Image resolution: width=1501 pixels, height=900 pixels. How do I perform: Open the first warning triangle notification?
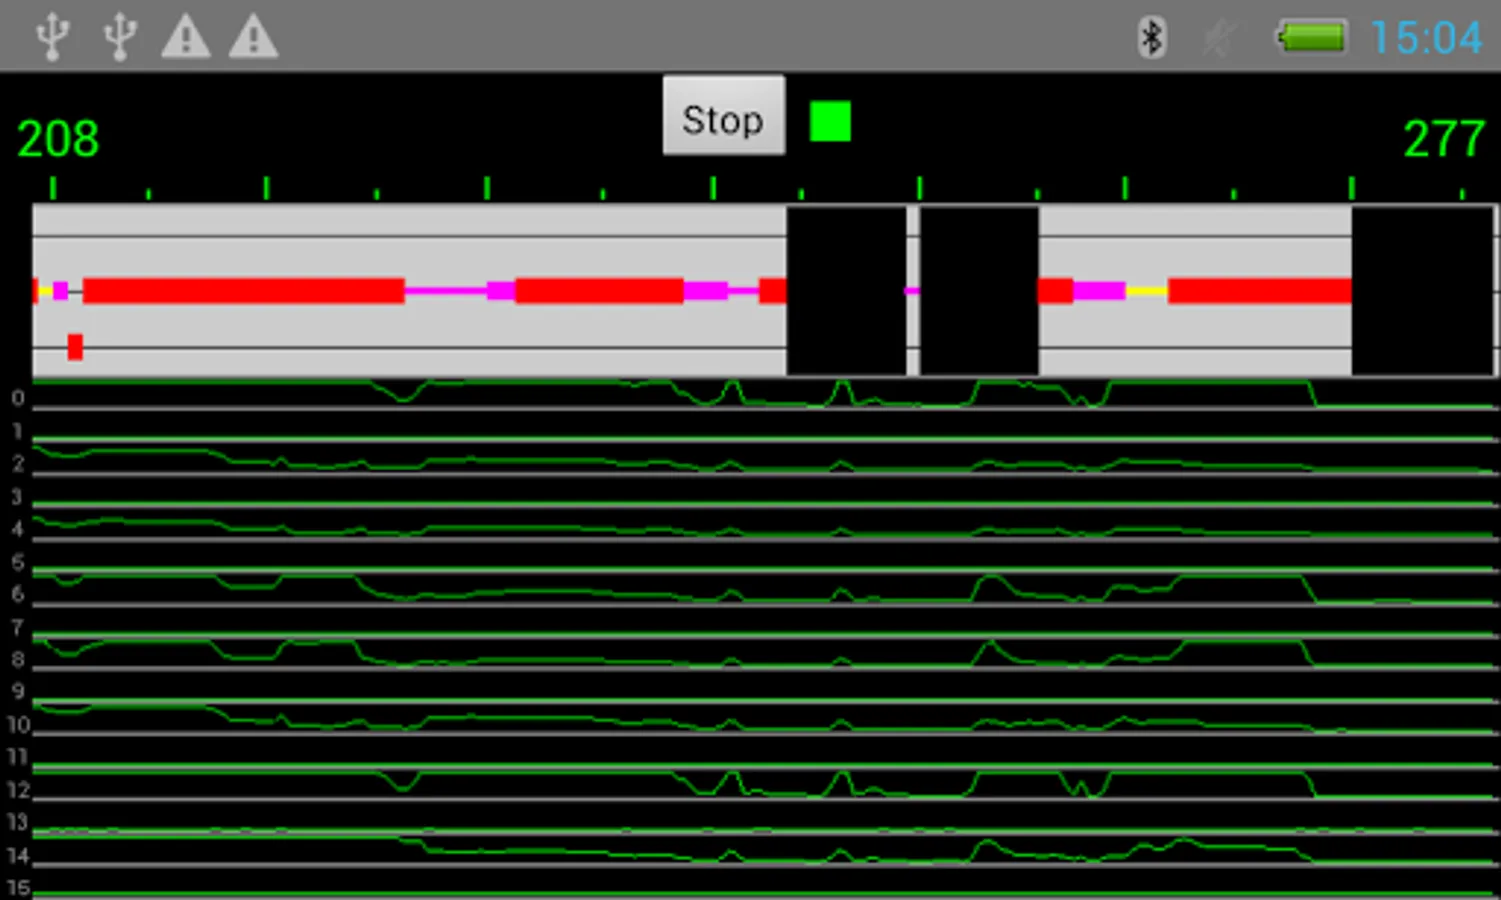click(186, 37)
